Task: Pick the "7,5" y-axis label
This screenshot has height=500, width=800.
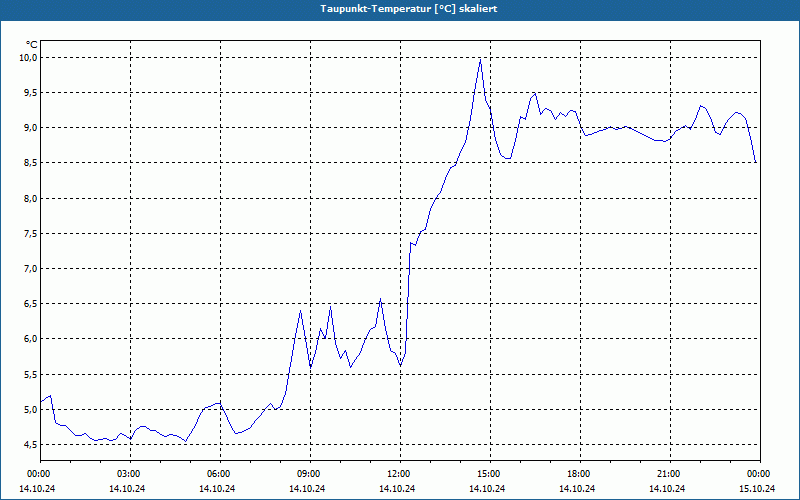Action: [x=31, y=234]
